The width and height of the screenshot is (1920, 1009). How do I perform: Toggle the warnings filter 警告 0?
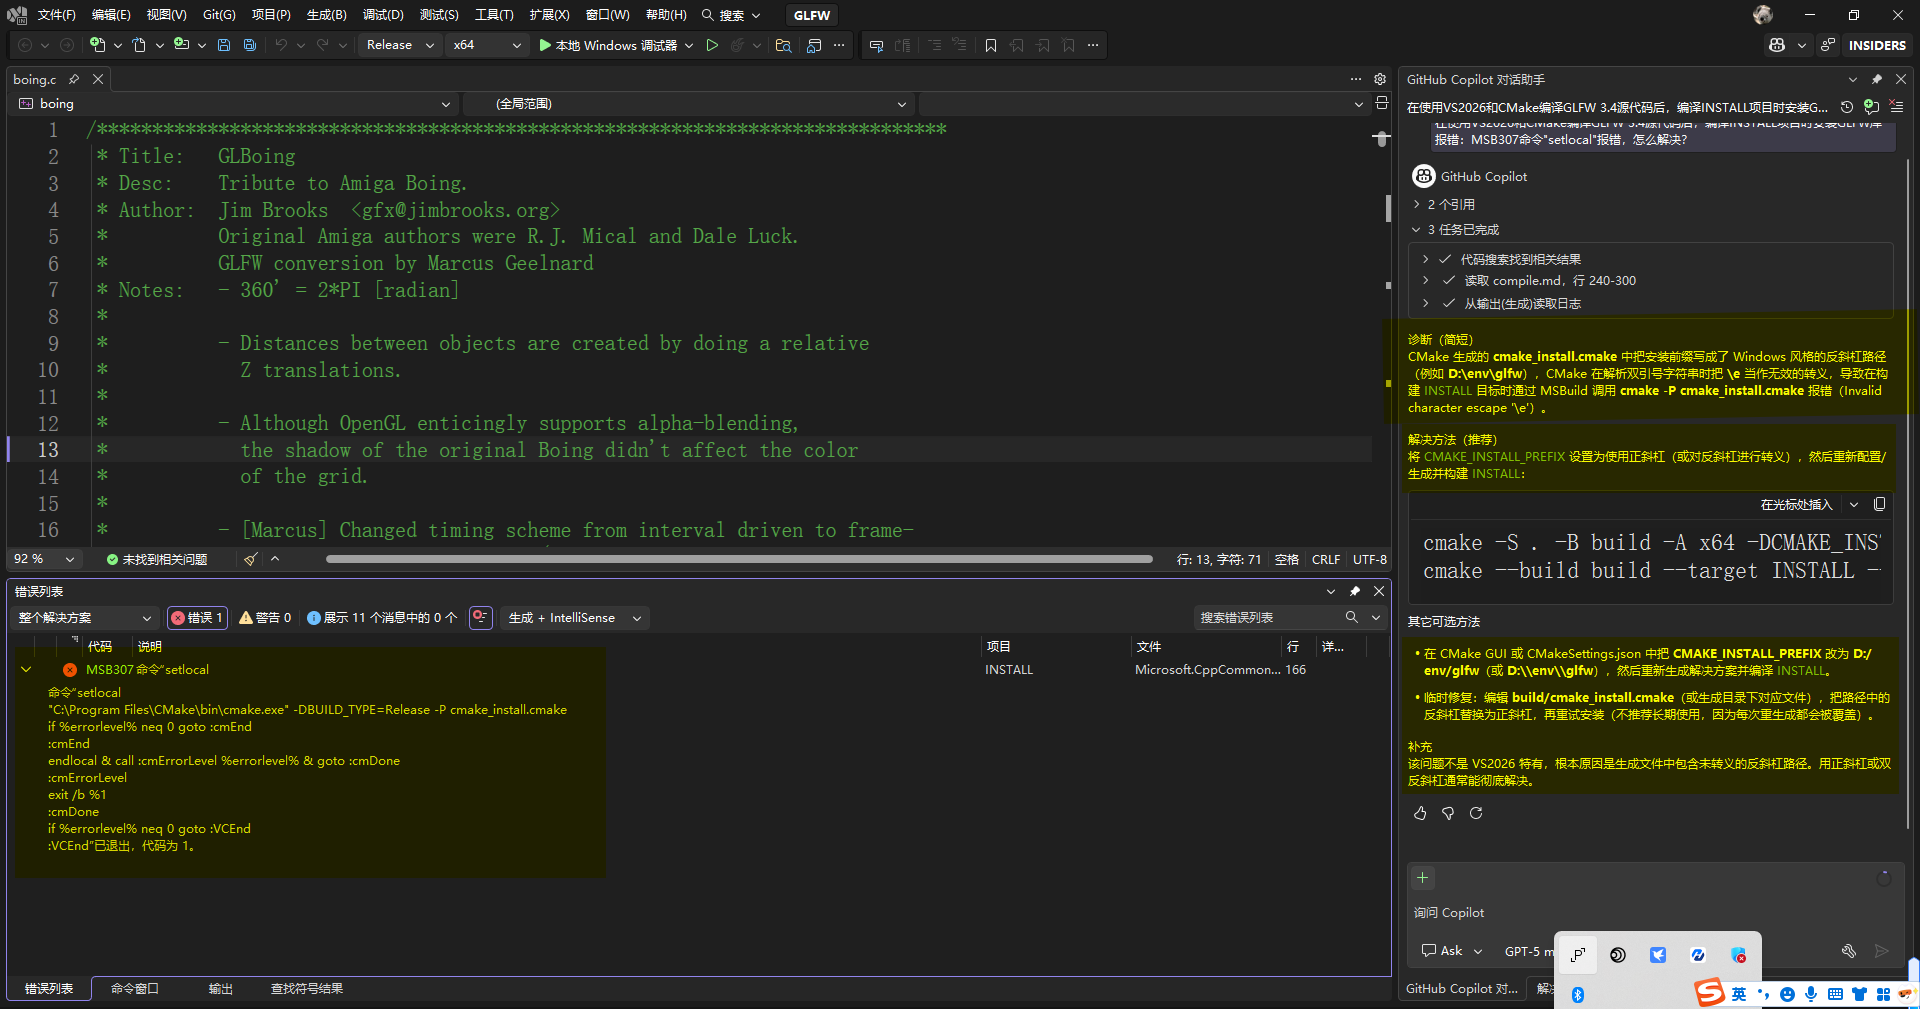tap(265, 618)
